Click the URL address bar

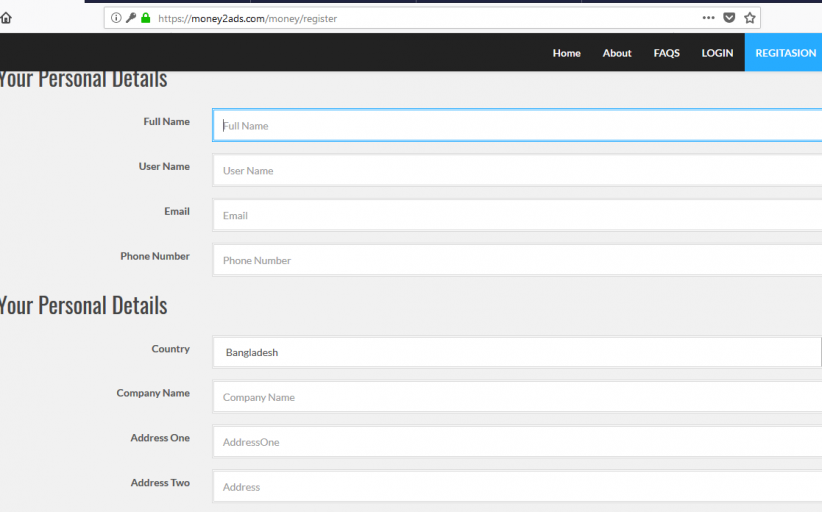pos(420,18)
